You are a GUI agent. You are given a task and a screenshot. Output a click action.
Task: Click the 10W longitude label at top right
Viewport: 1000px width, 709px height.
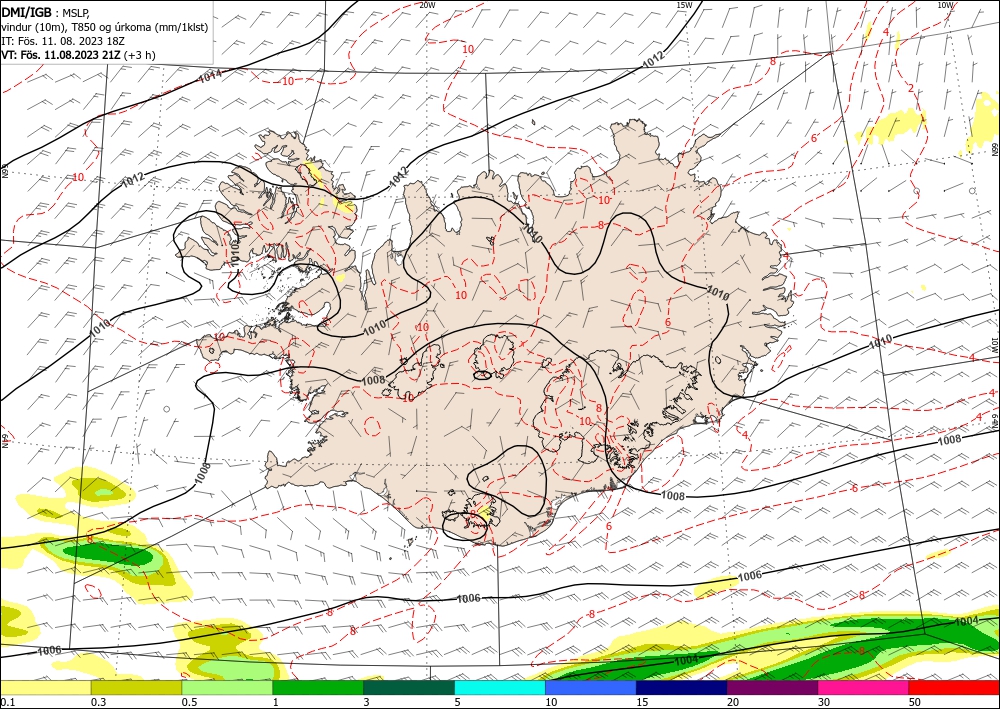pyautogui.click(x=945, y=5)
